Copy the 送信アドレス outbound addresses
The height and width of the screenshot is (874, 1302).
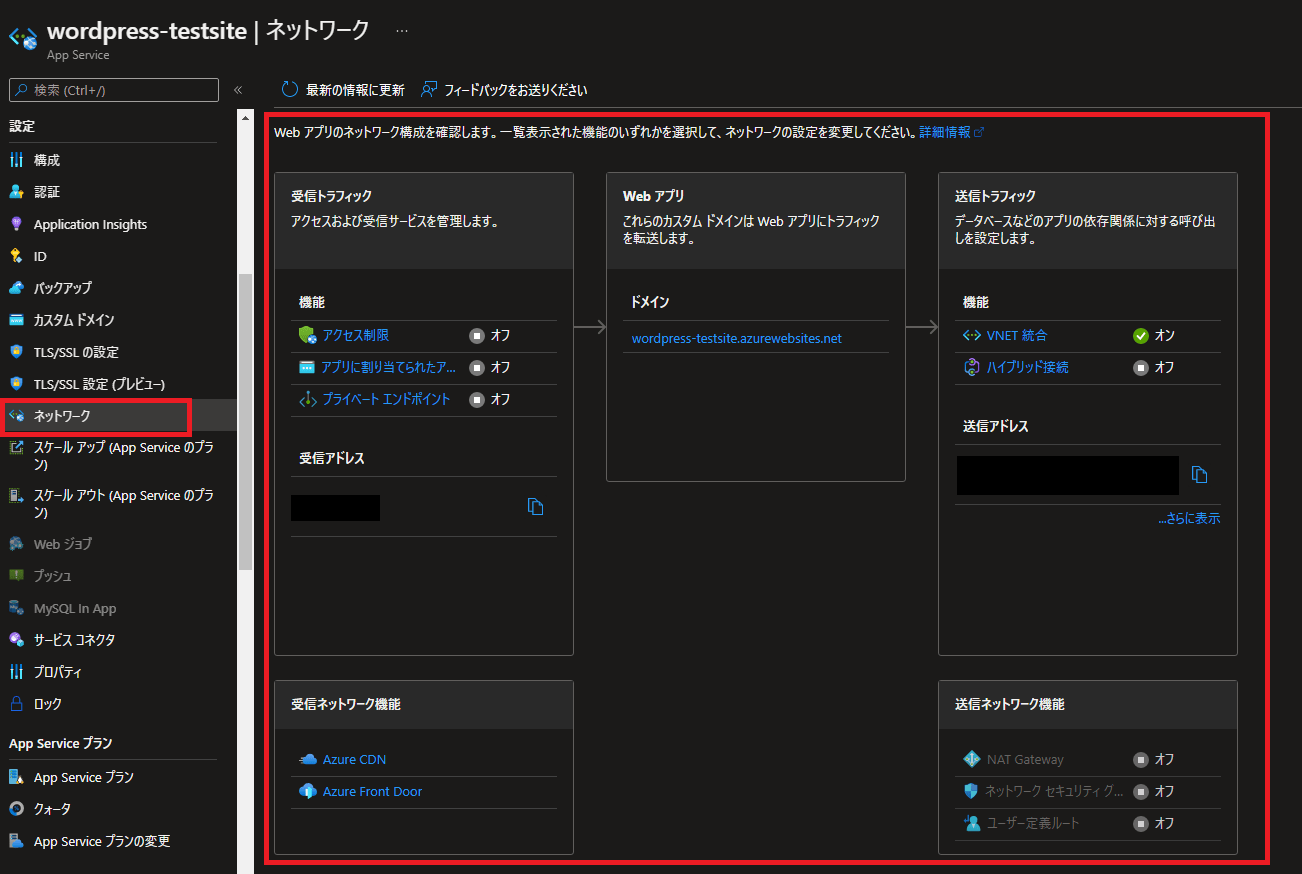[x=1200, y=475]
